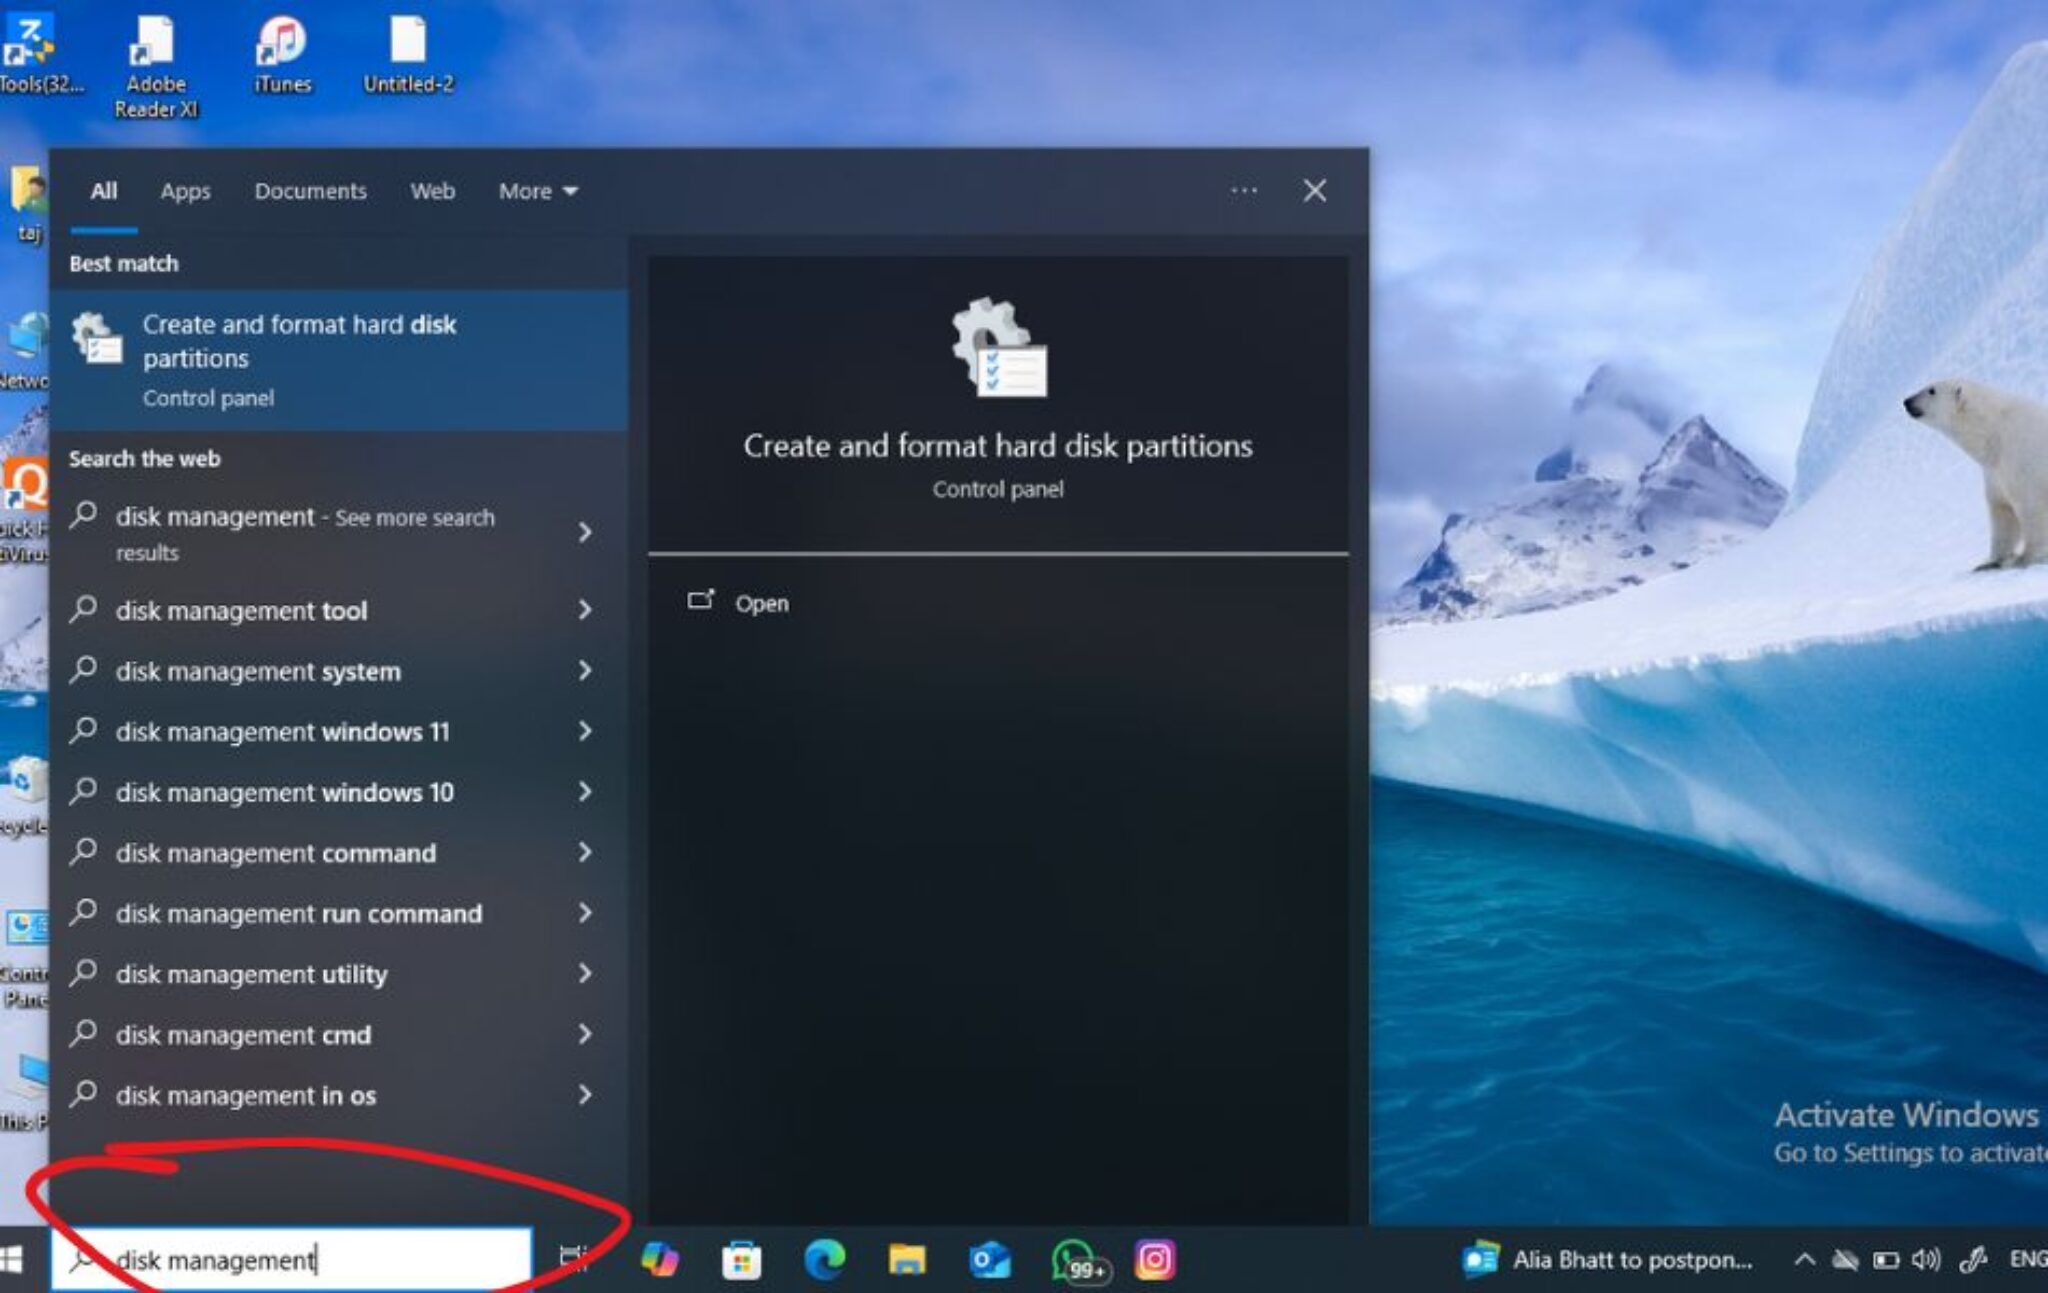Open File Explorer from the taskbar
Image resolution: width=2048 pixels, height=1293 pixels.
906,1258
